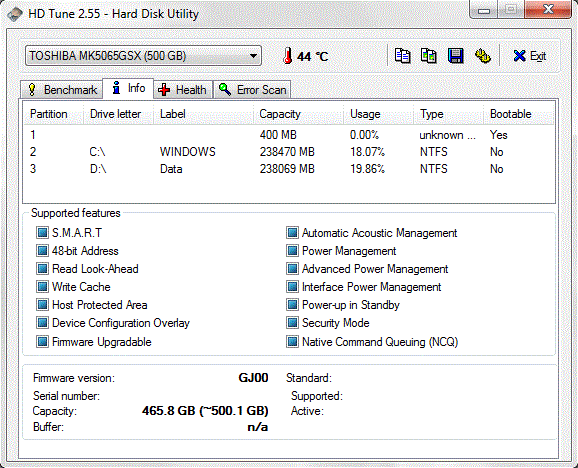Viewport: 578px width, 468px height.
Task: Click the 238069 MB capacity value
Action: 287,169
